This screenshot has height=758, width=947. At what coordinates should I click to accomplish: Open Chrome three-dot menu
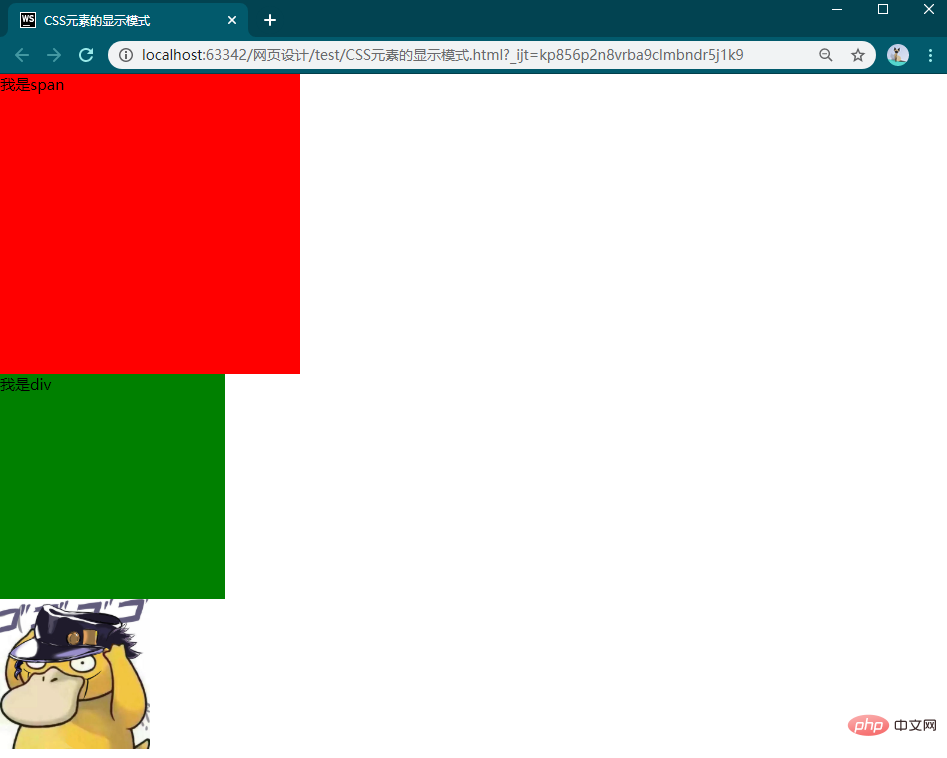(x=930, y=55)
